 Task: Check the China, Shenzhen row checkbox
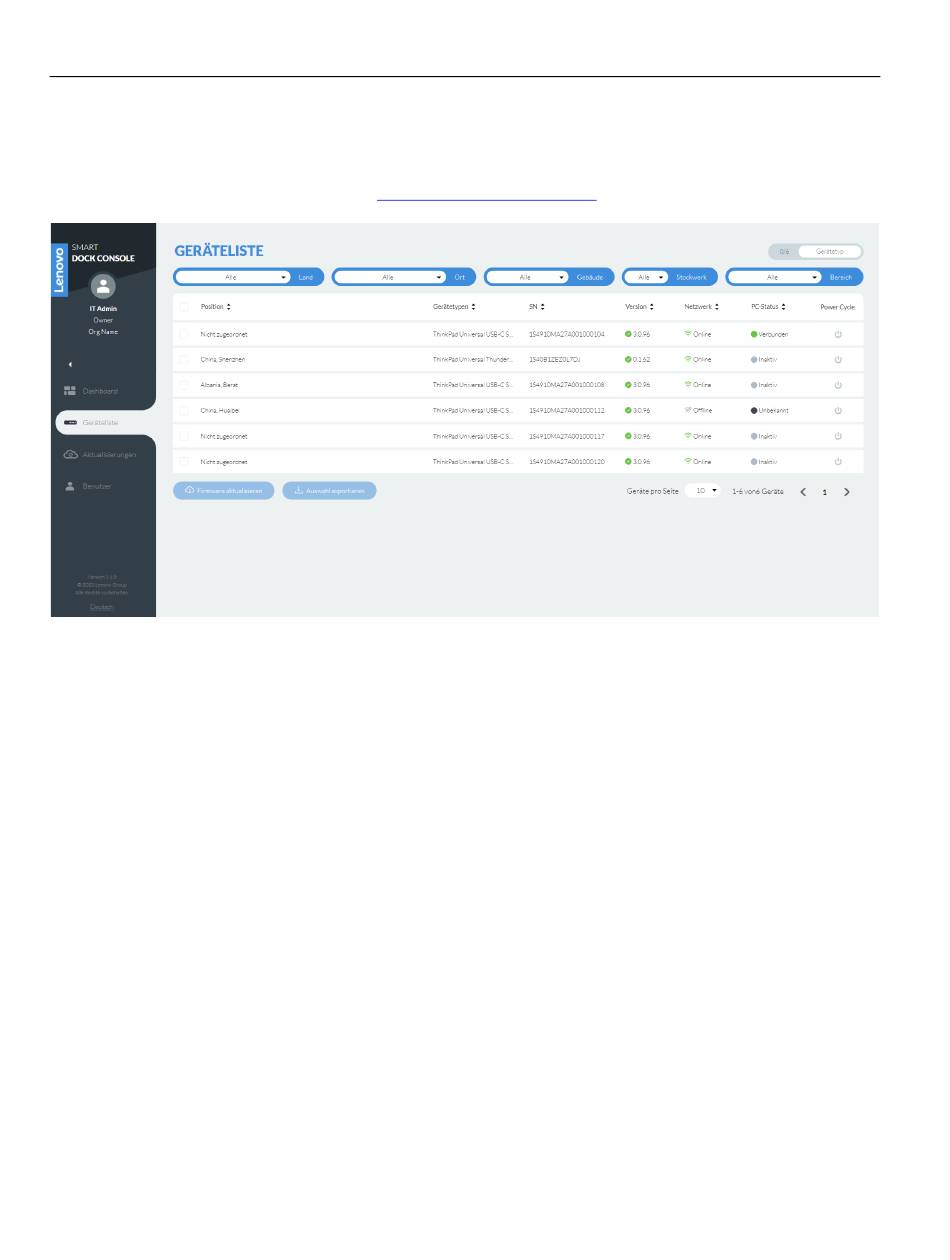184,359
